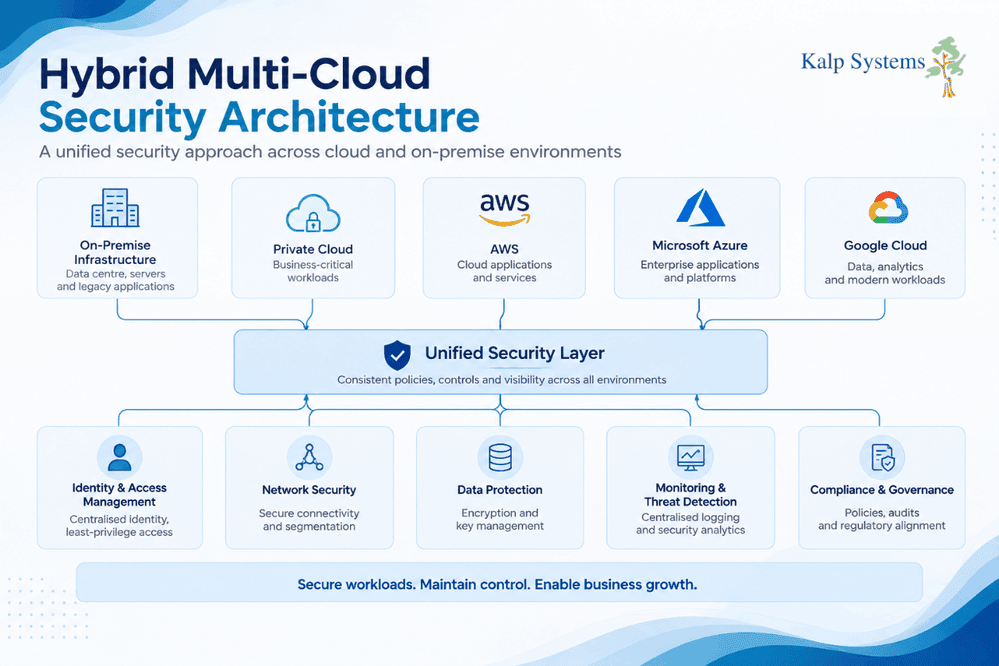Click the Monitoring & Threat Detection monitor icon
Viewport: 999px width, 666px height.
(x=691, y=457)
